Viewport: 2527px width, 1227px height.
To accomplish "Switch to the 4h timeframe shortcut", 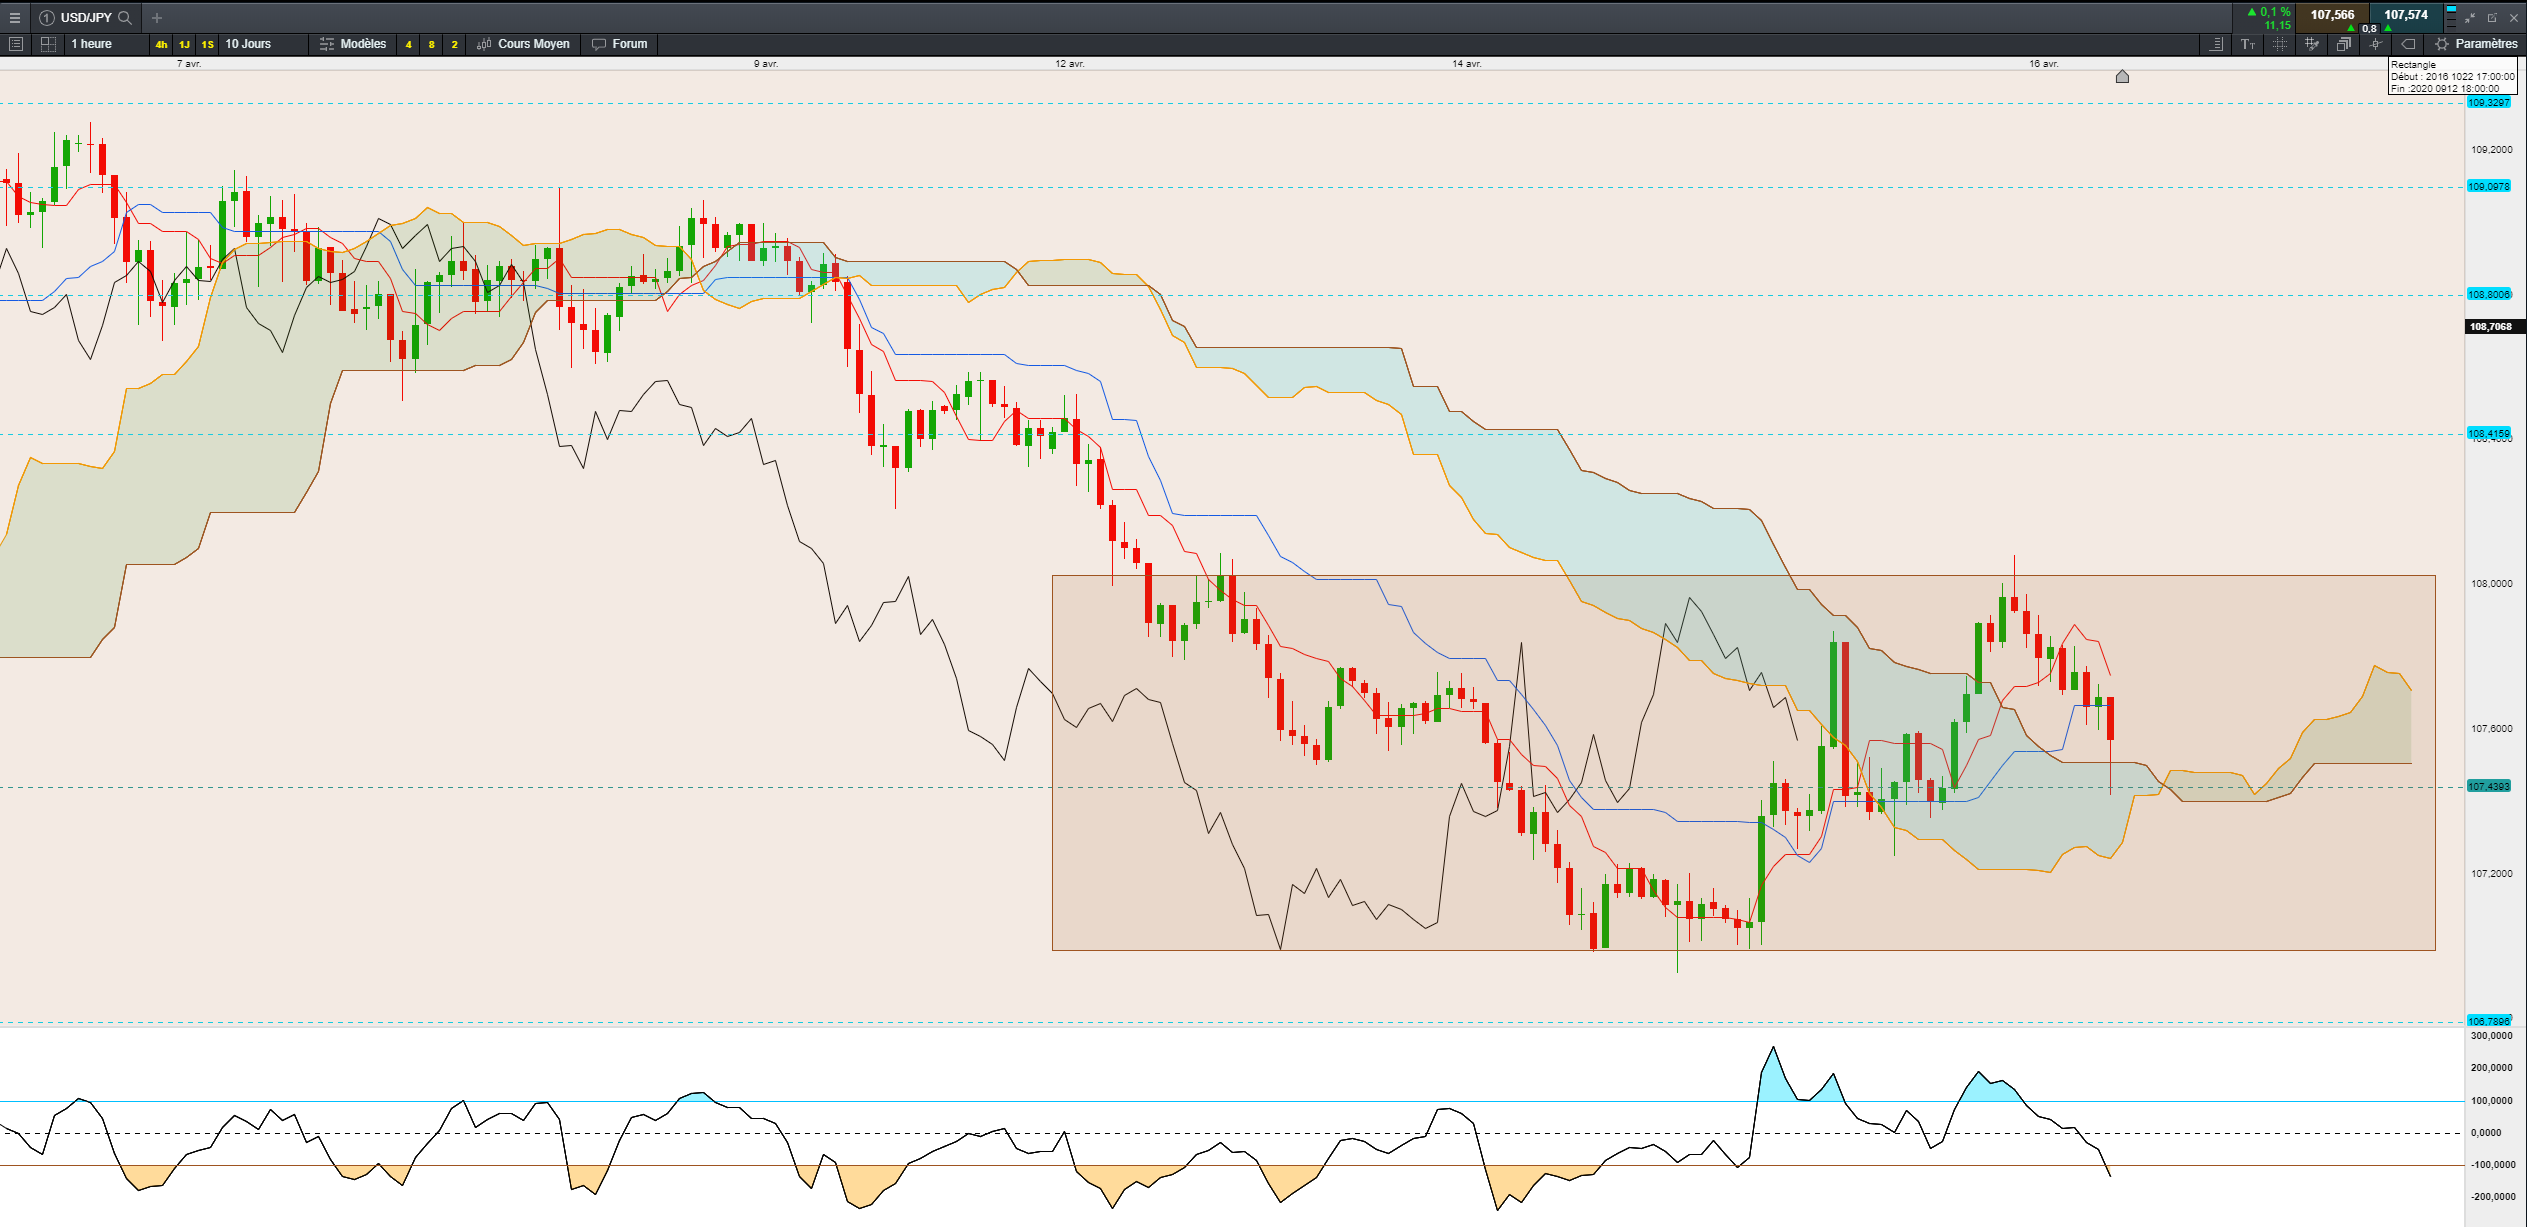I will click(x=161, y=44).
